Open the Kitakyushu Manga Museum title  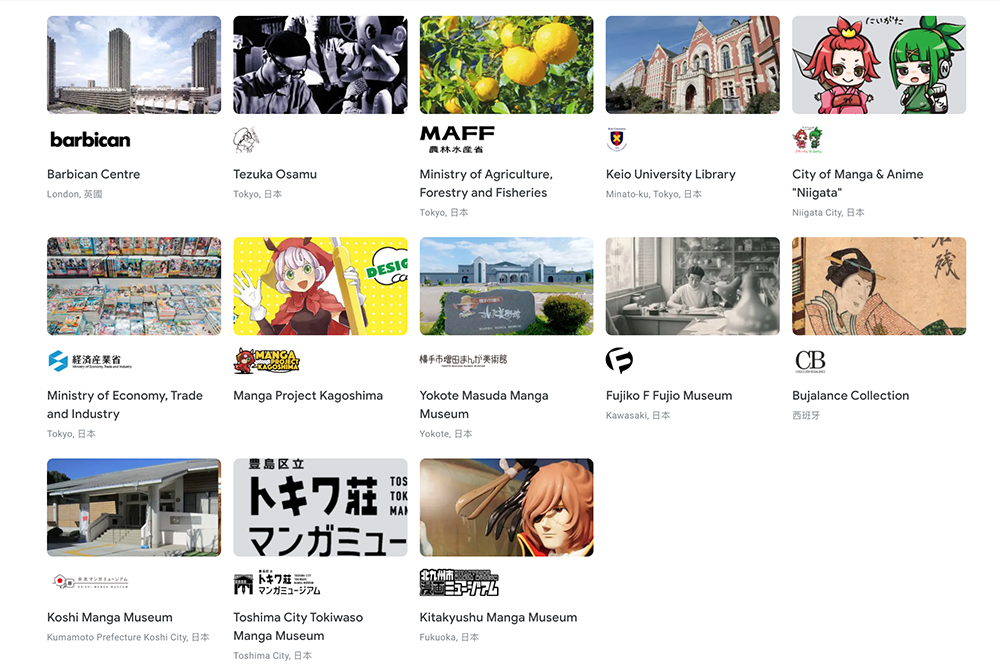click(498, 617)
